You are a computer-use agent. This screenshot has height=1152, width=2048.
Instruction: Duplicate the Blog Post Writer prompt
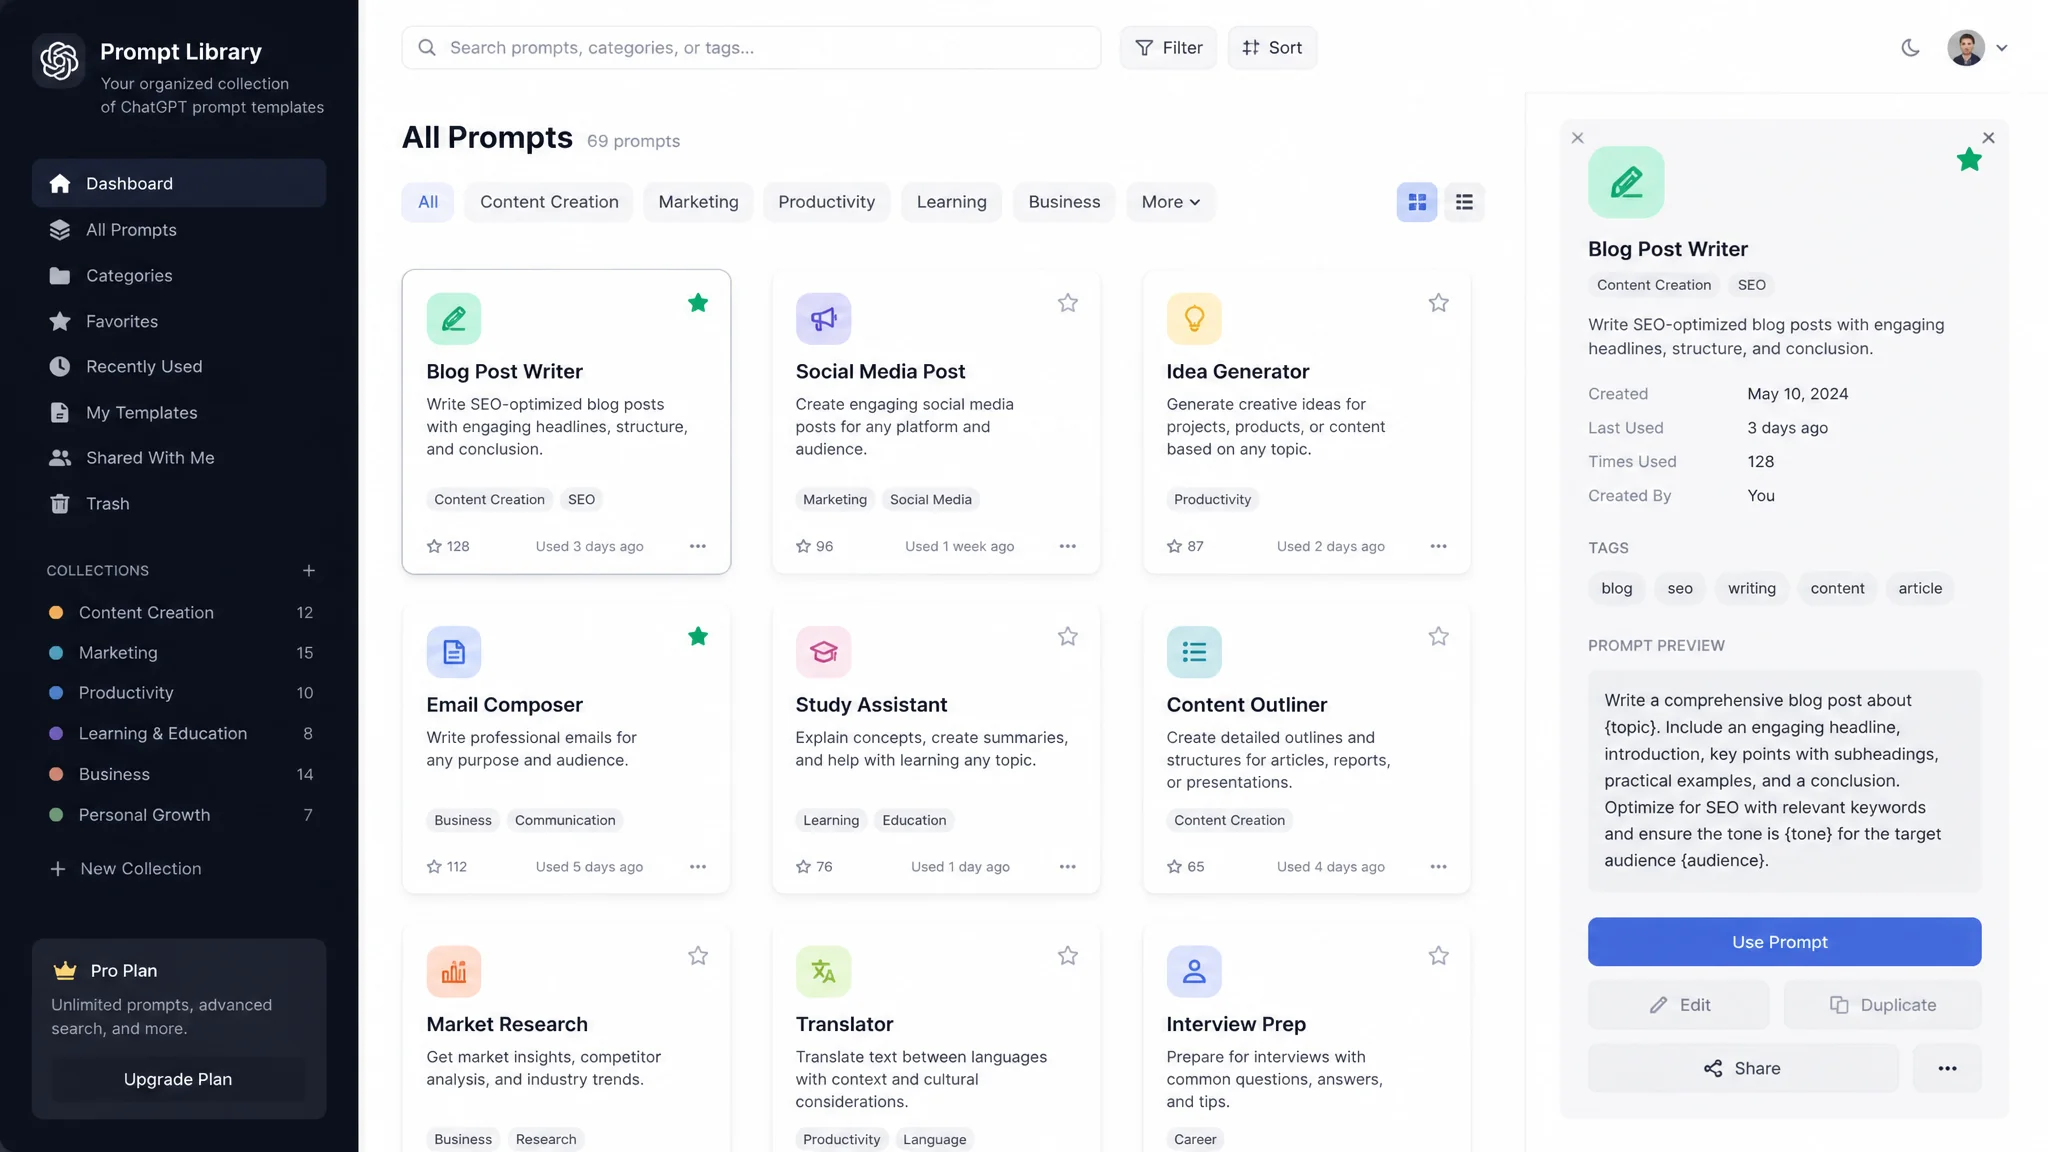[x=1882, y=1005]
